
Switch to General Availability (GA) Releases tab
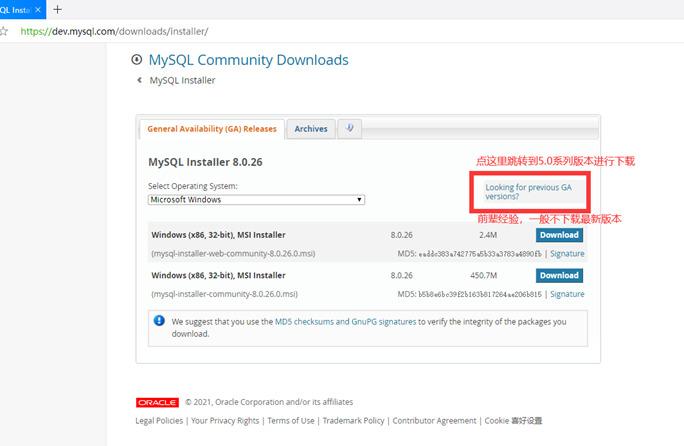coord(212,129)
